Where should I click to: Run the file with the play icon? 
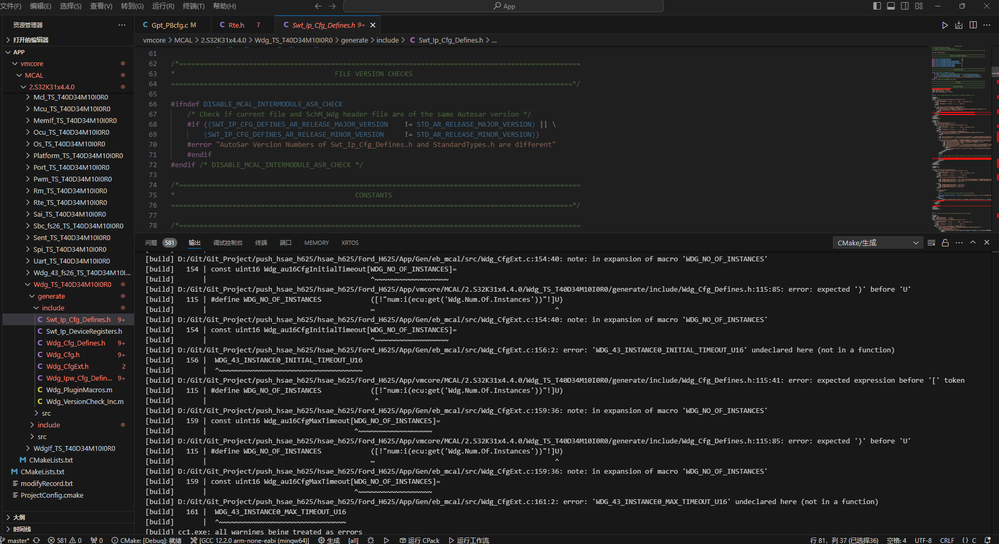[x=945, y=25]
